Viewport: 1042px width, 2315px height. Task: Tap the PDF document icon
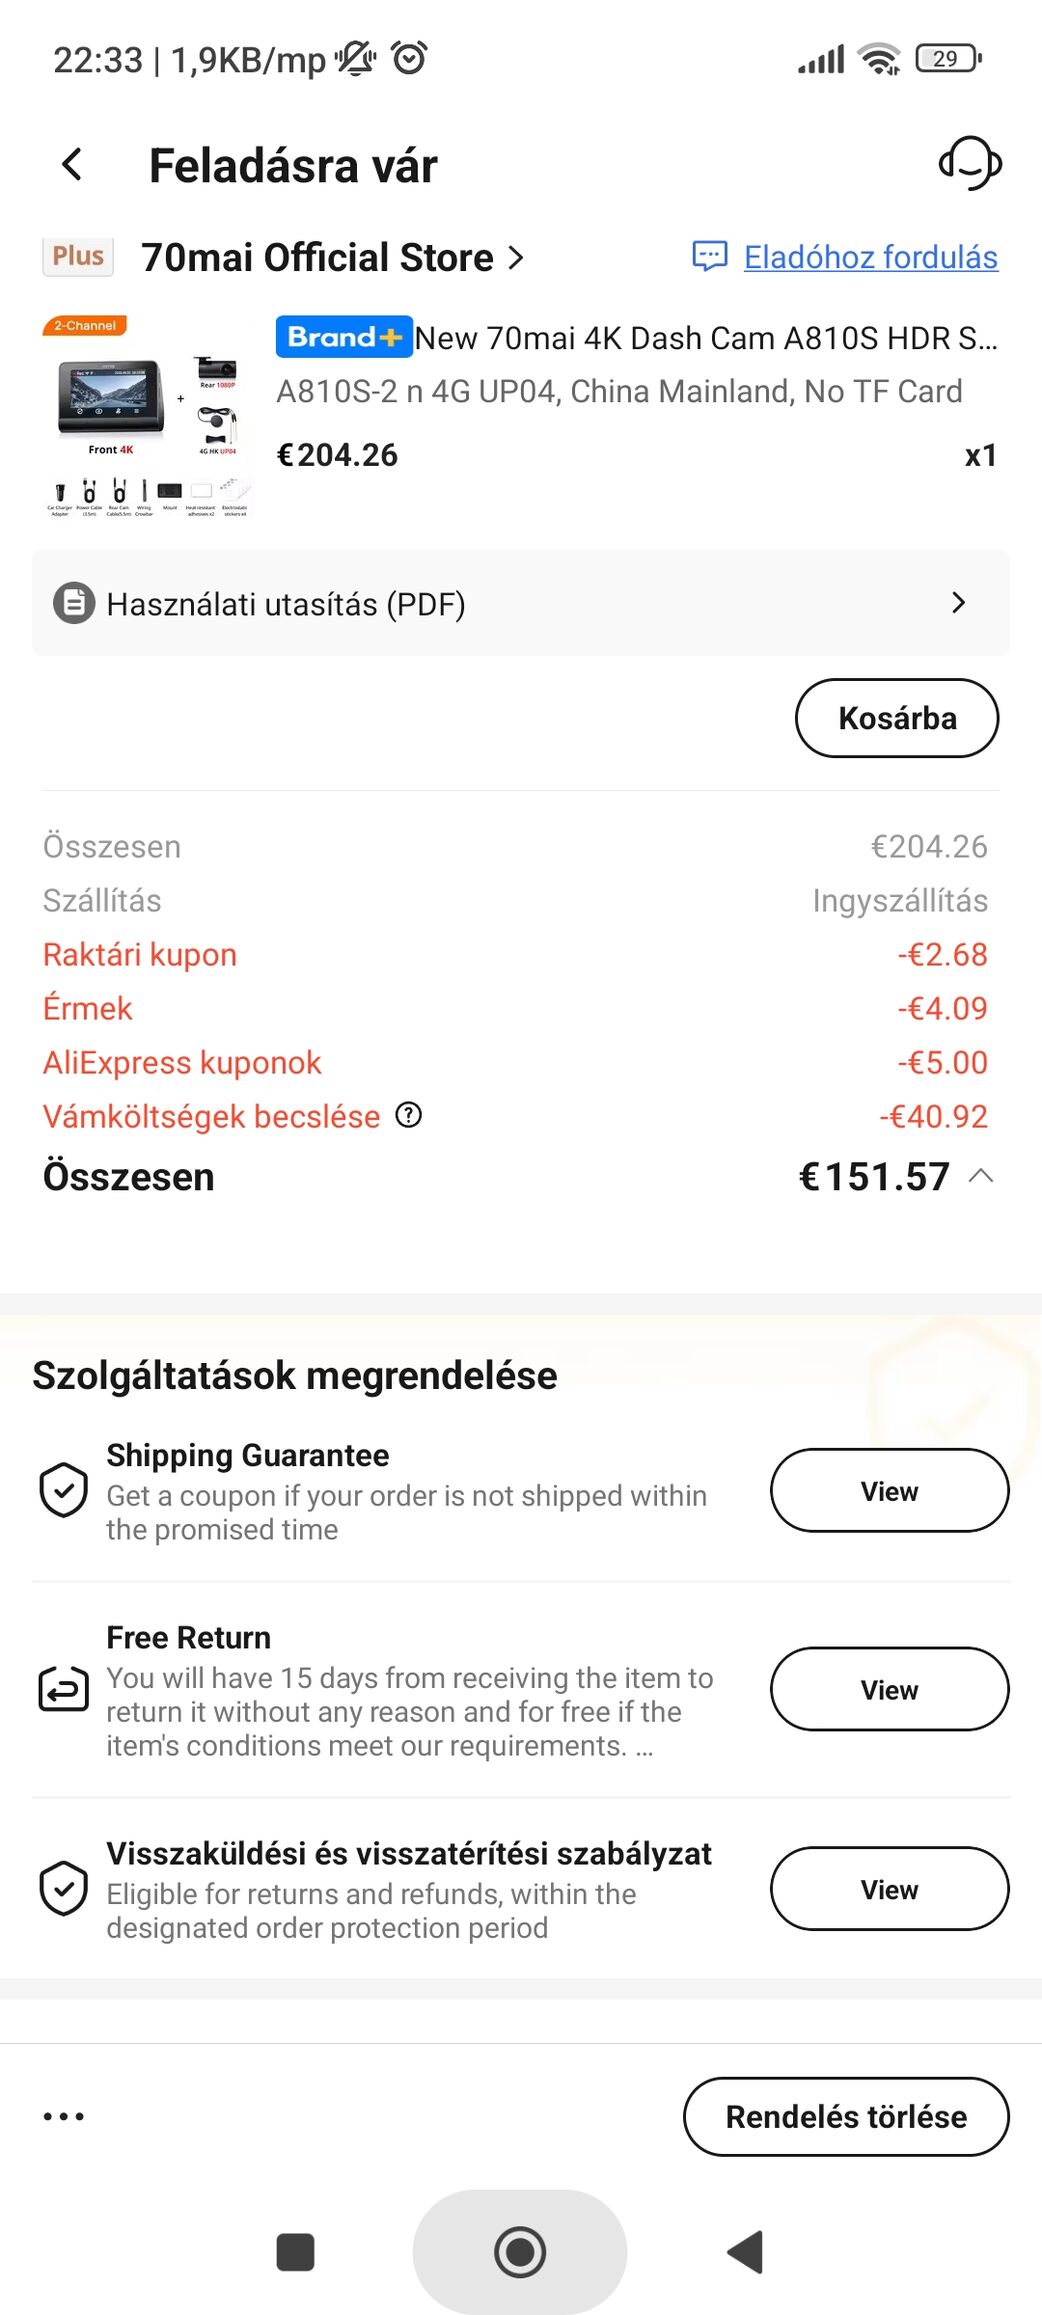tap(74, 603)
